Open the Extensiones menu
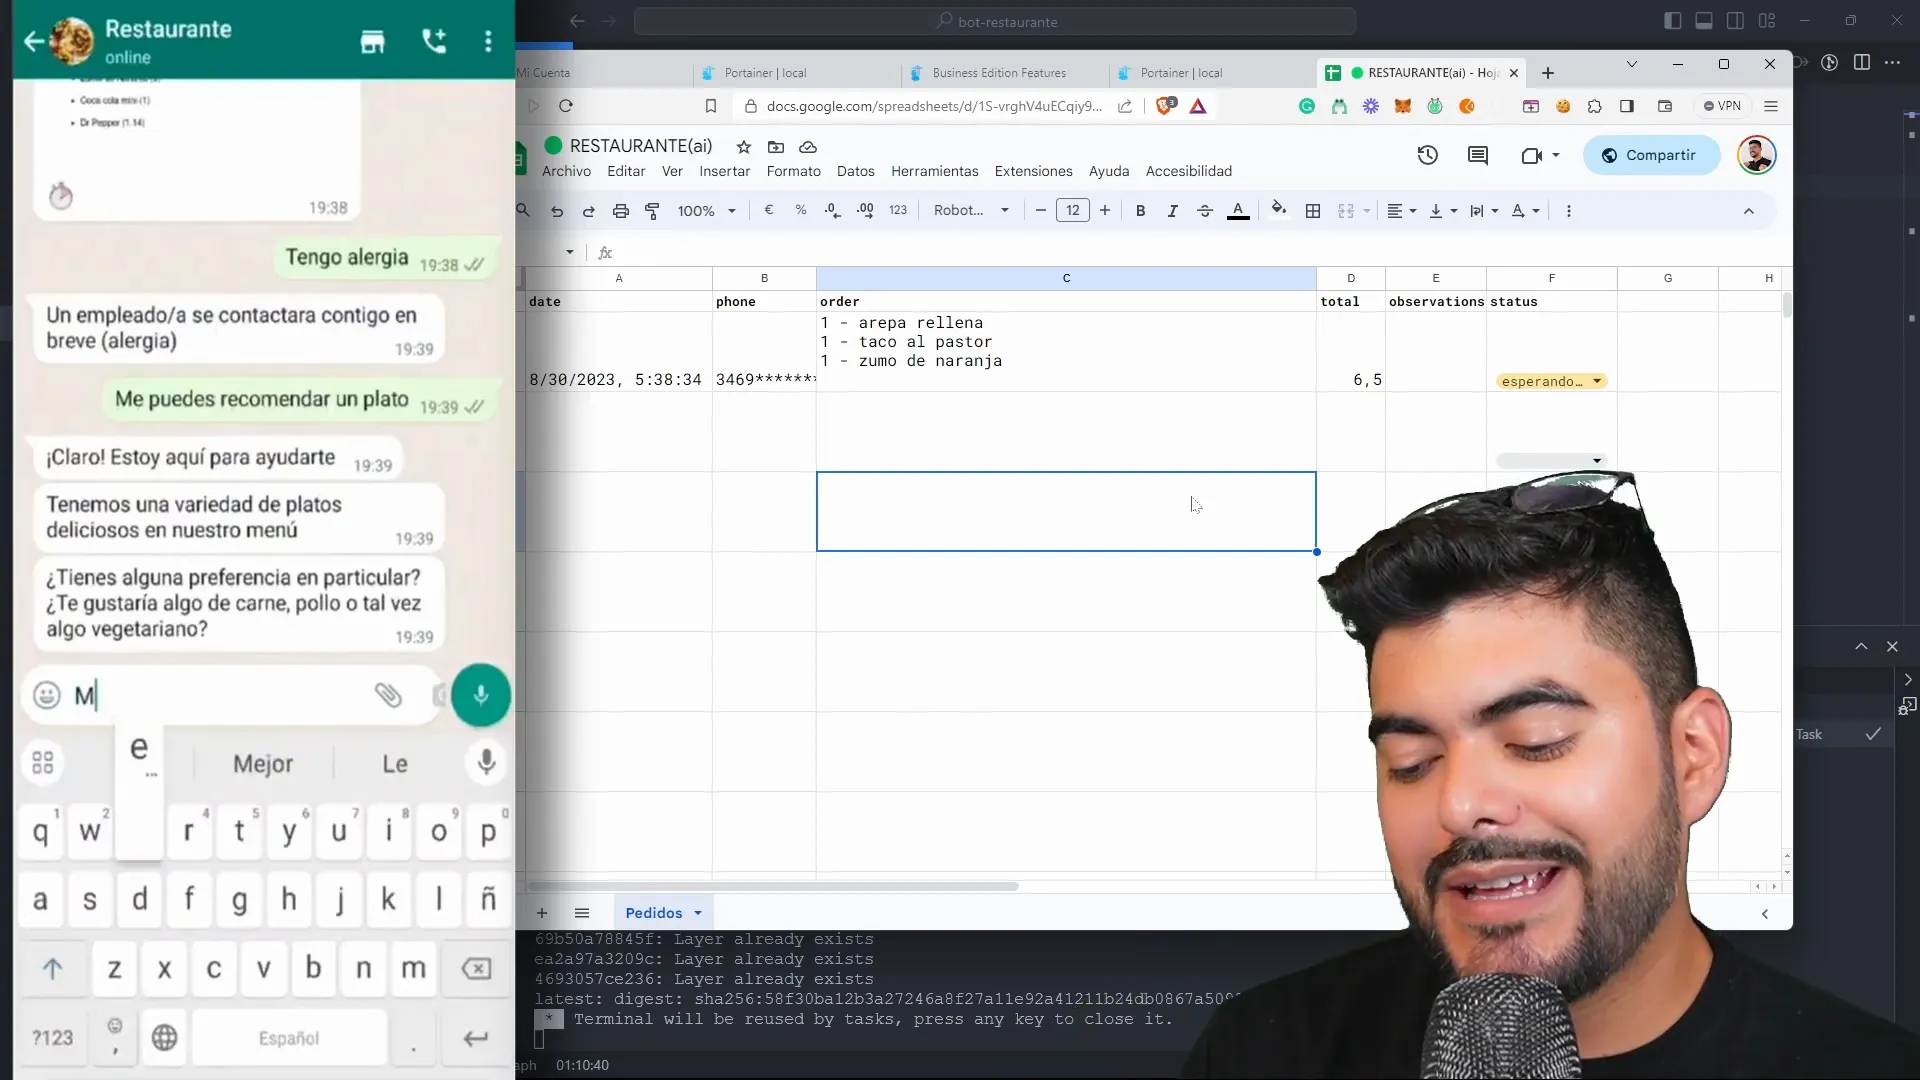 (x=1033, y=171)
